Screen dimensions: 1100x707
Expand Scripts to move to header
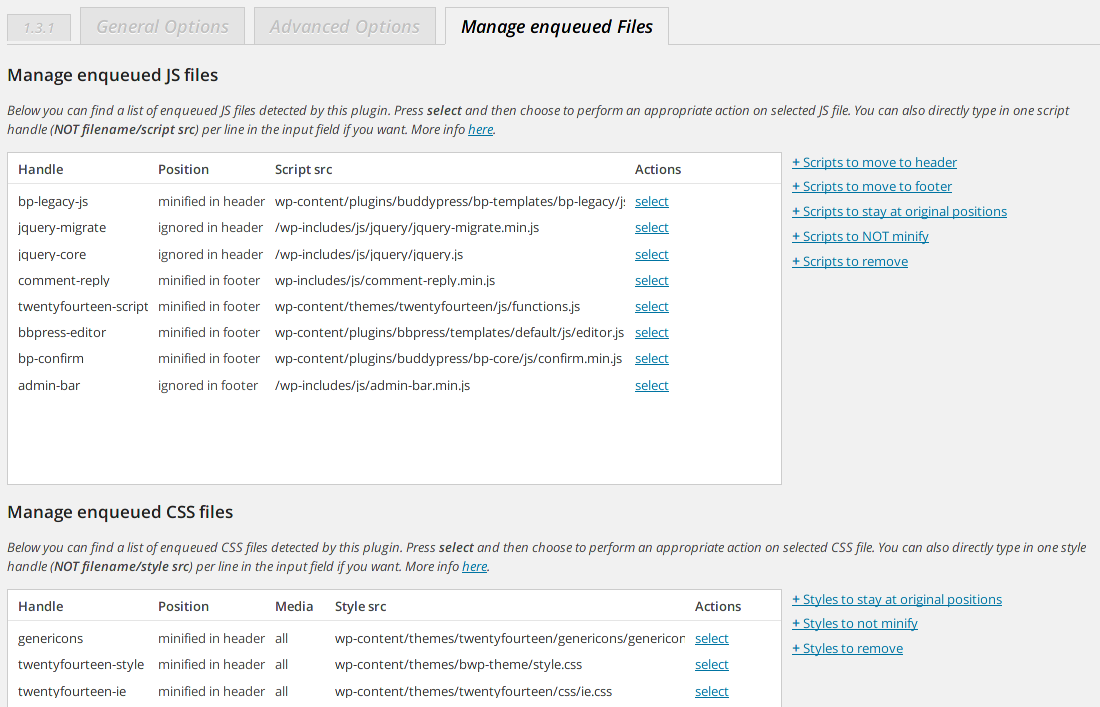(874, 162)
